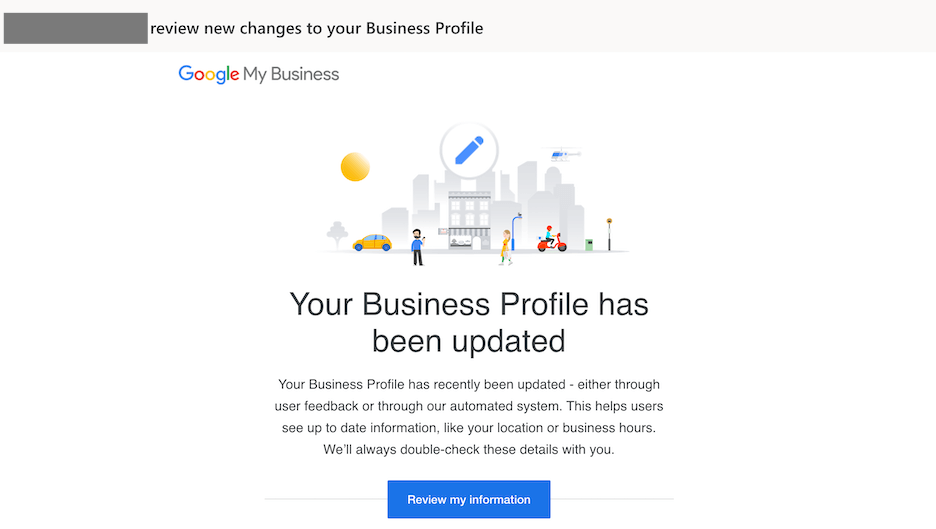Click the email subject line text
The width and height of the screenshot is (936, 529).
316,28
